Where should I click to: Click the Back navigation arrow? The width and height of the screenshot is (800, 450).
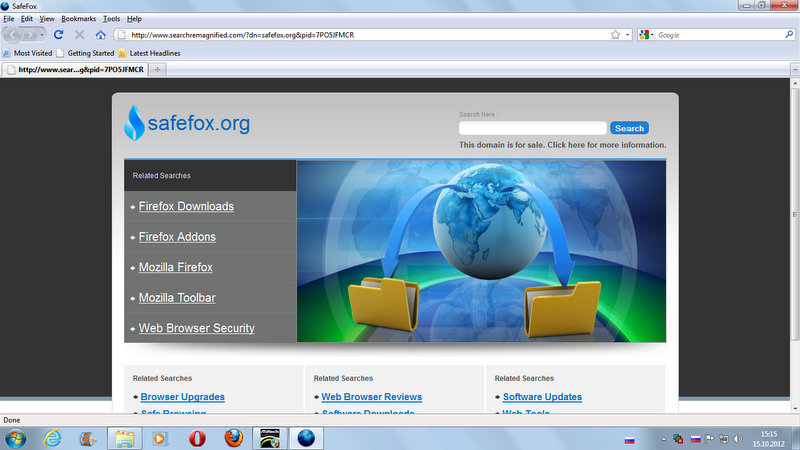(x=13, y=35)
